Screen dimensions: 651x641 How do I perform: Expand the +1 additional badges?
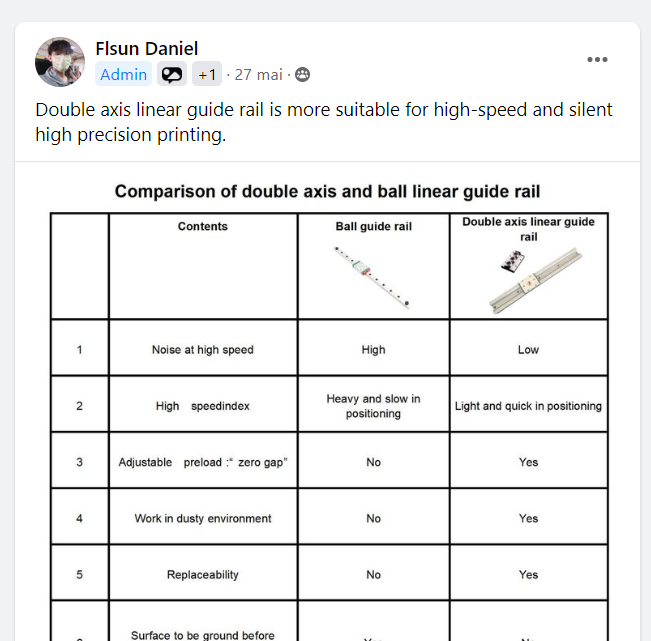point(207,74)
